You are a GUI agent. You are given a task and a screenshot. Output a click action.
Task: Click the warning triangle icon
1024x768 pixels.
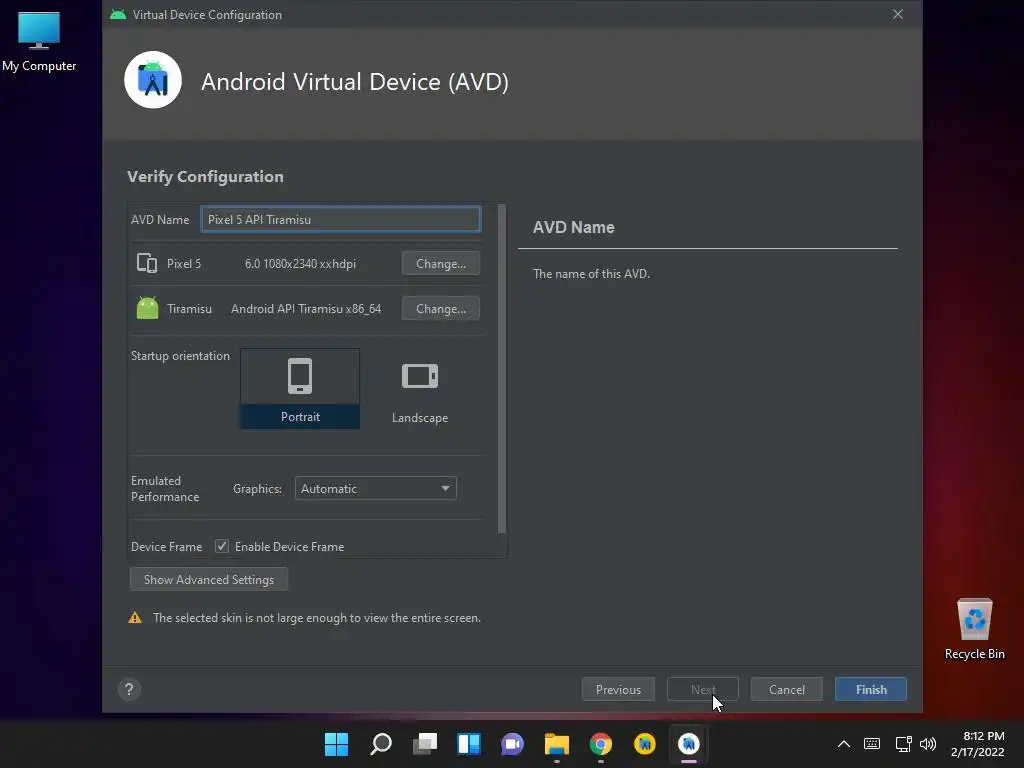click(x=135, y=618)
